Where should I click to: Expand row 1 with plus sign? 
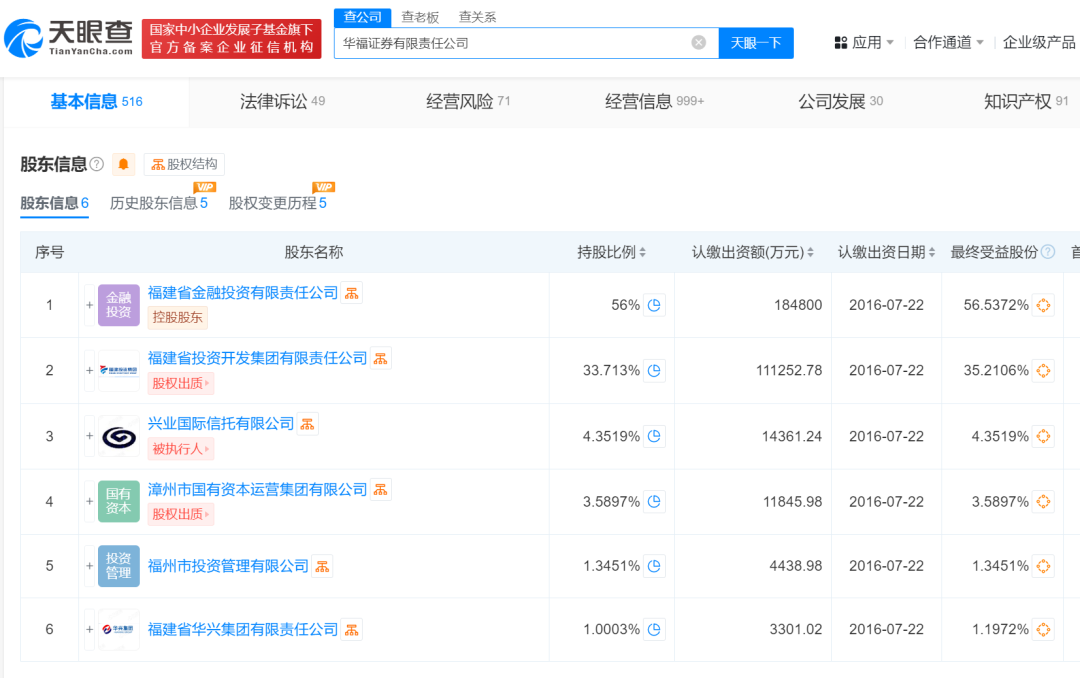(x=90, y=305)
